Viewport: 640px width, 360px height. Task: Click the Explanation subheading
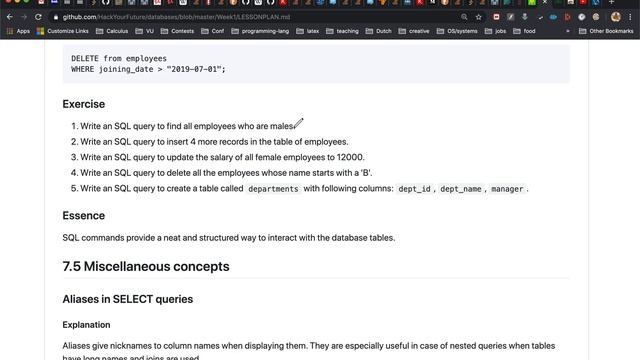tap(86, 325)
